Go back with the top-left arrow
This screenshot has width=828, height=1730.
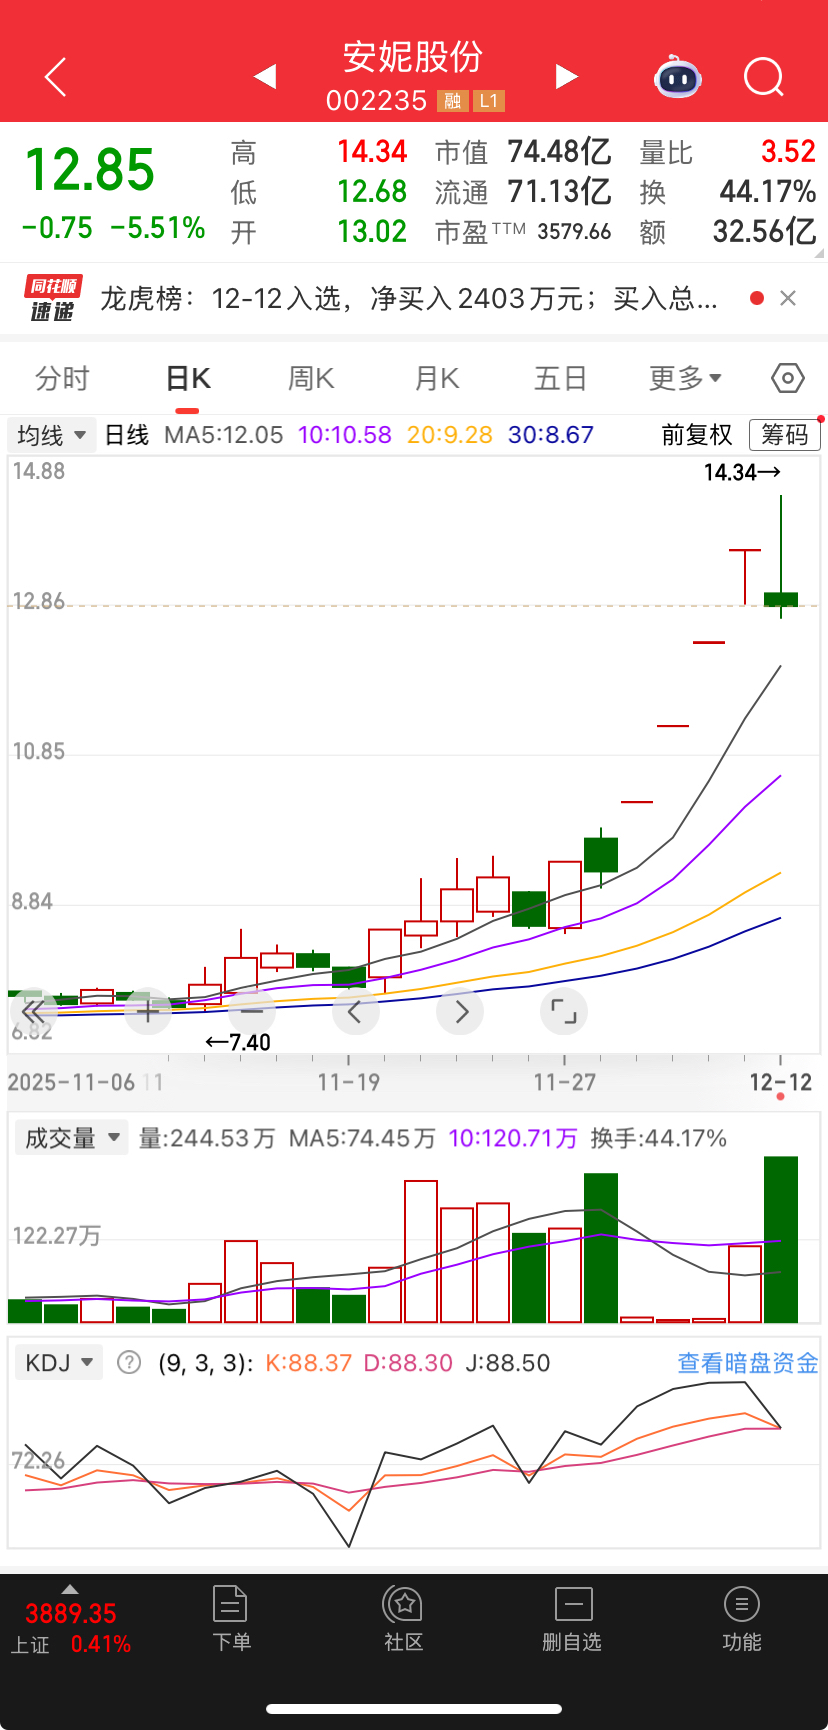[56, 77]
